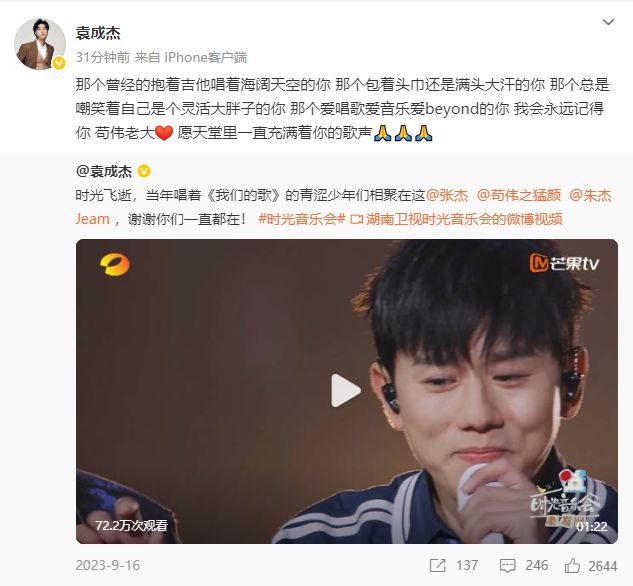This screenshot has width=633, height=586.
Task: Click 袁成杰's profile avatar
Action: pyautogui.click(x=40, y=44)
